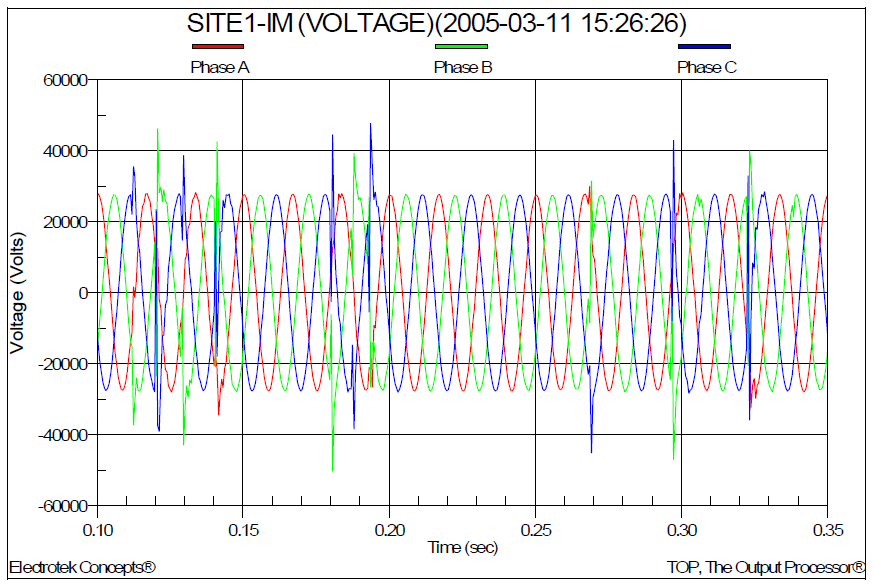Click the -40000 y-axis tick label

[62, 435]
